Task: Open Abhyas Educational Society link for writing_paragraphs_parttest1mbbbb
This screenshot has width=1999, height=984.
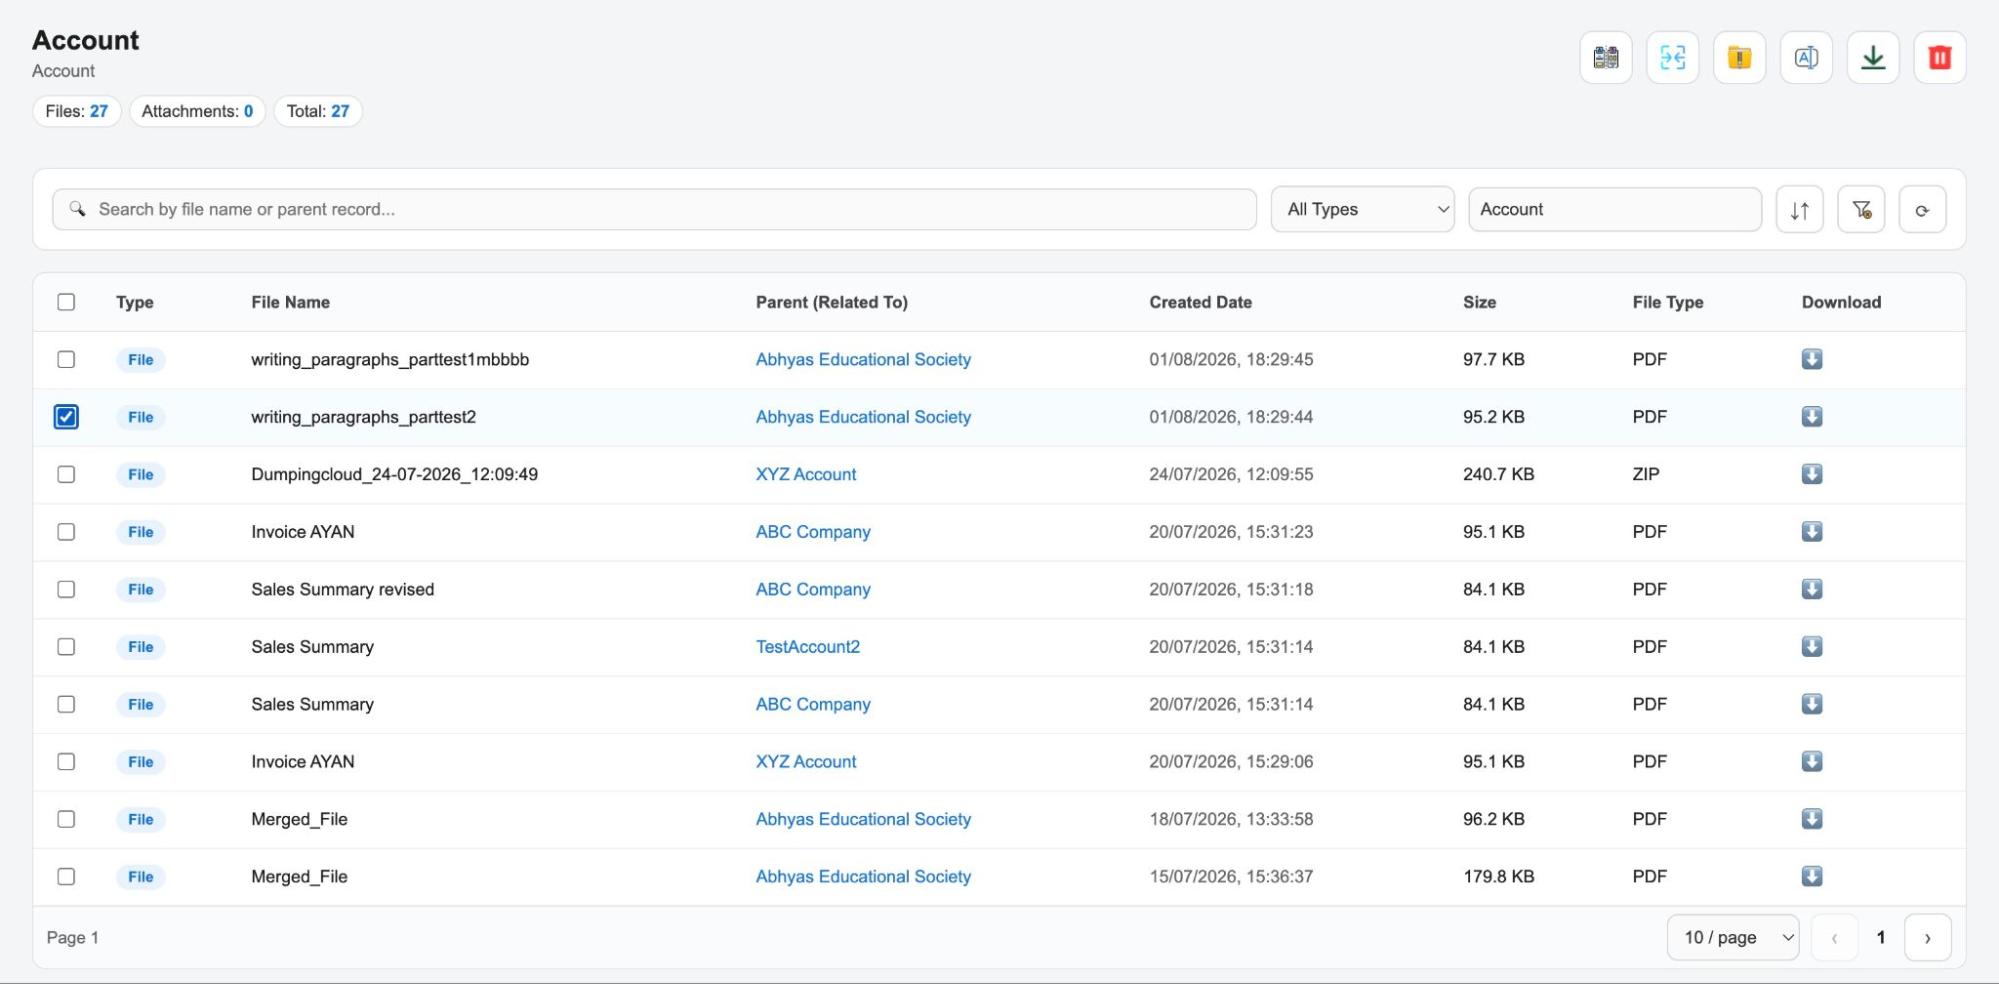Action: (x=863, y=359)
